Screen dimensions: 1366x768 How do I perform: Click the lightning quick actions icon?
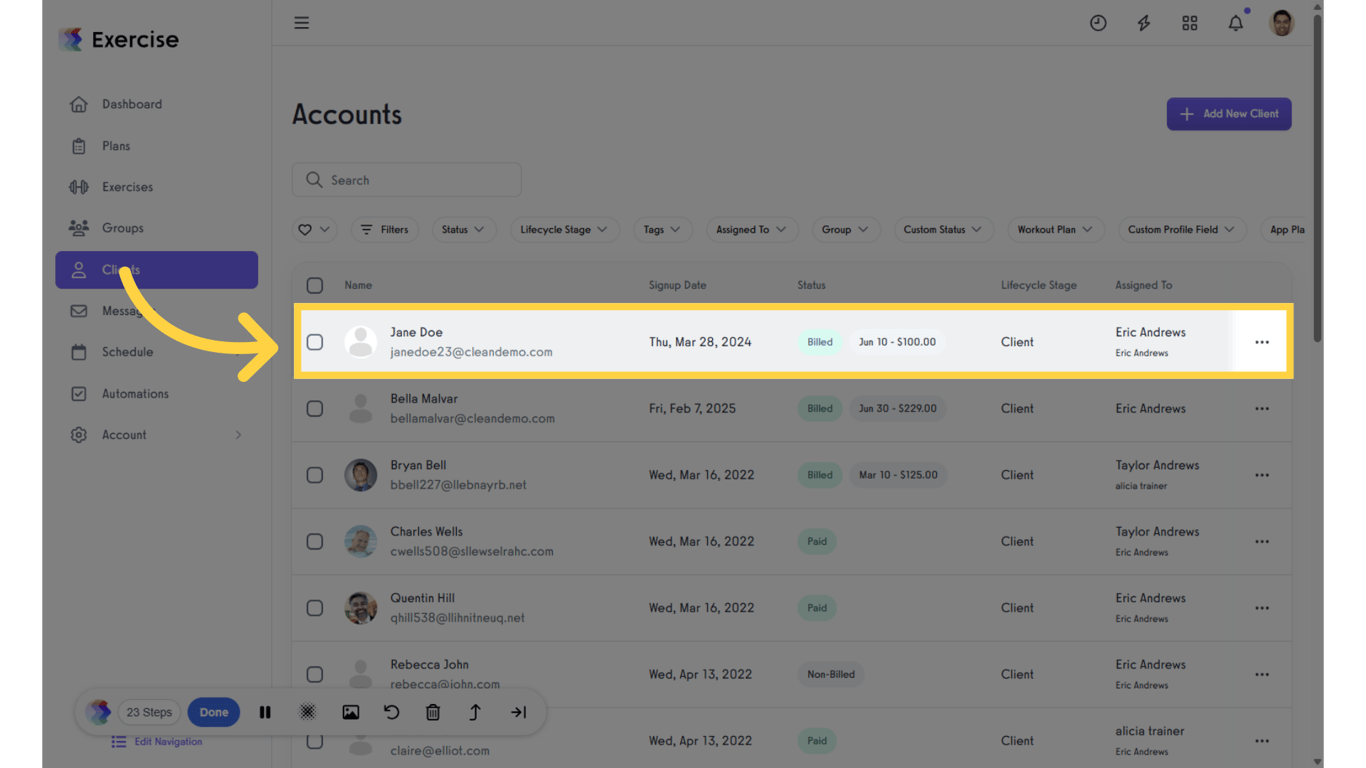point(1143,22)
